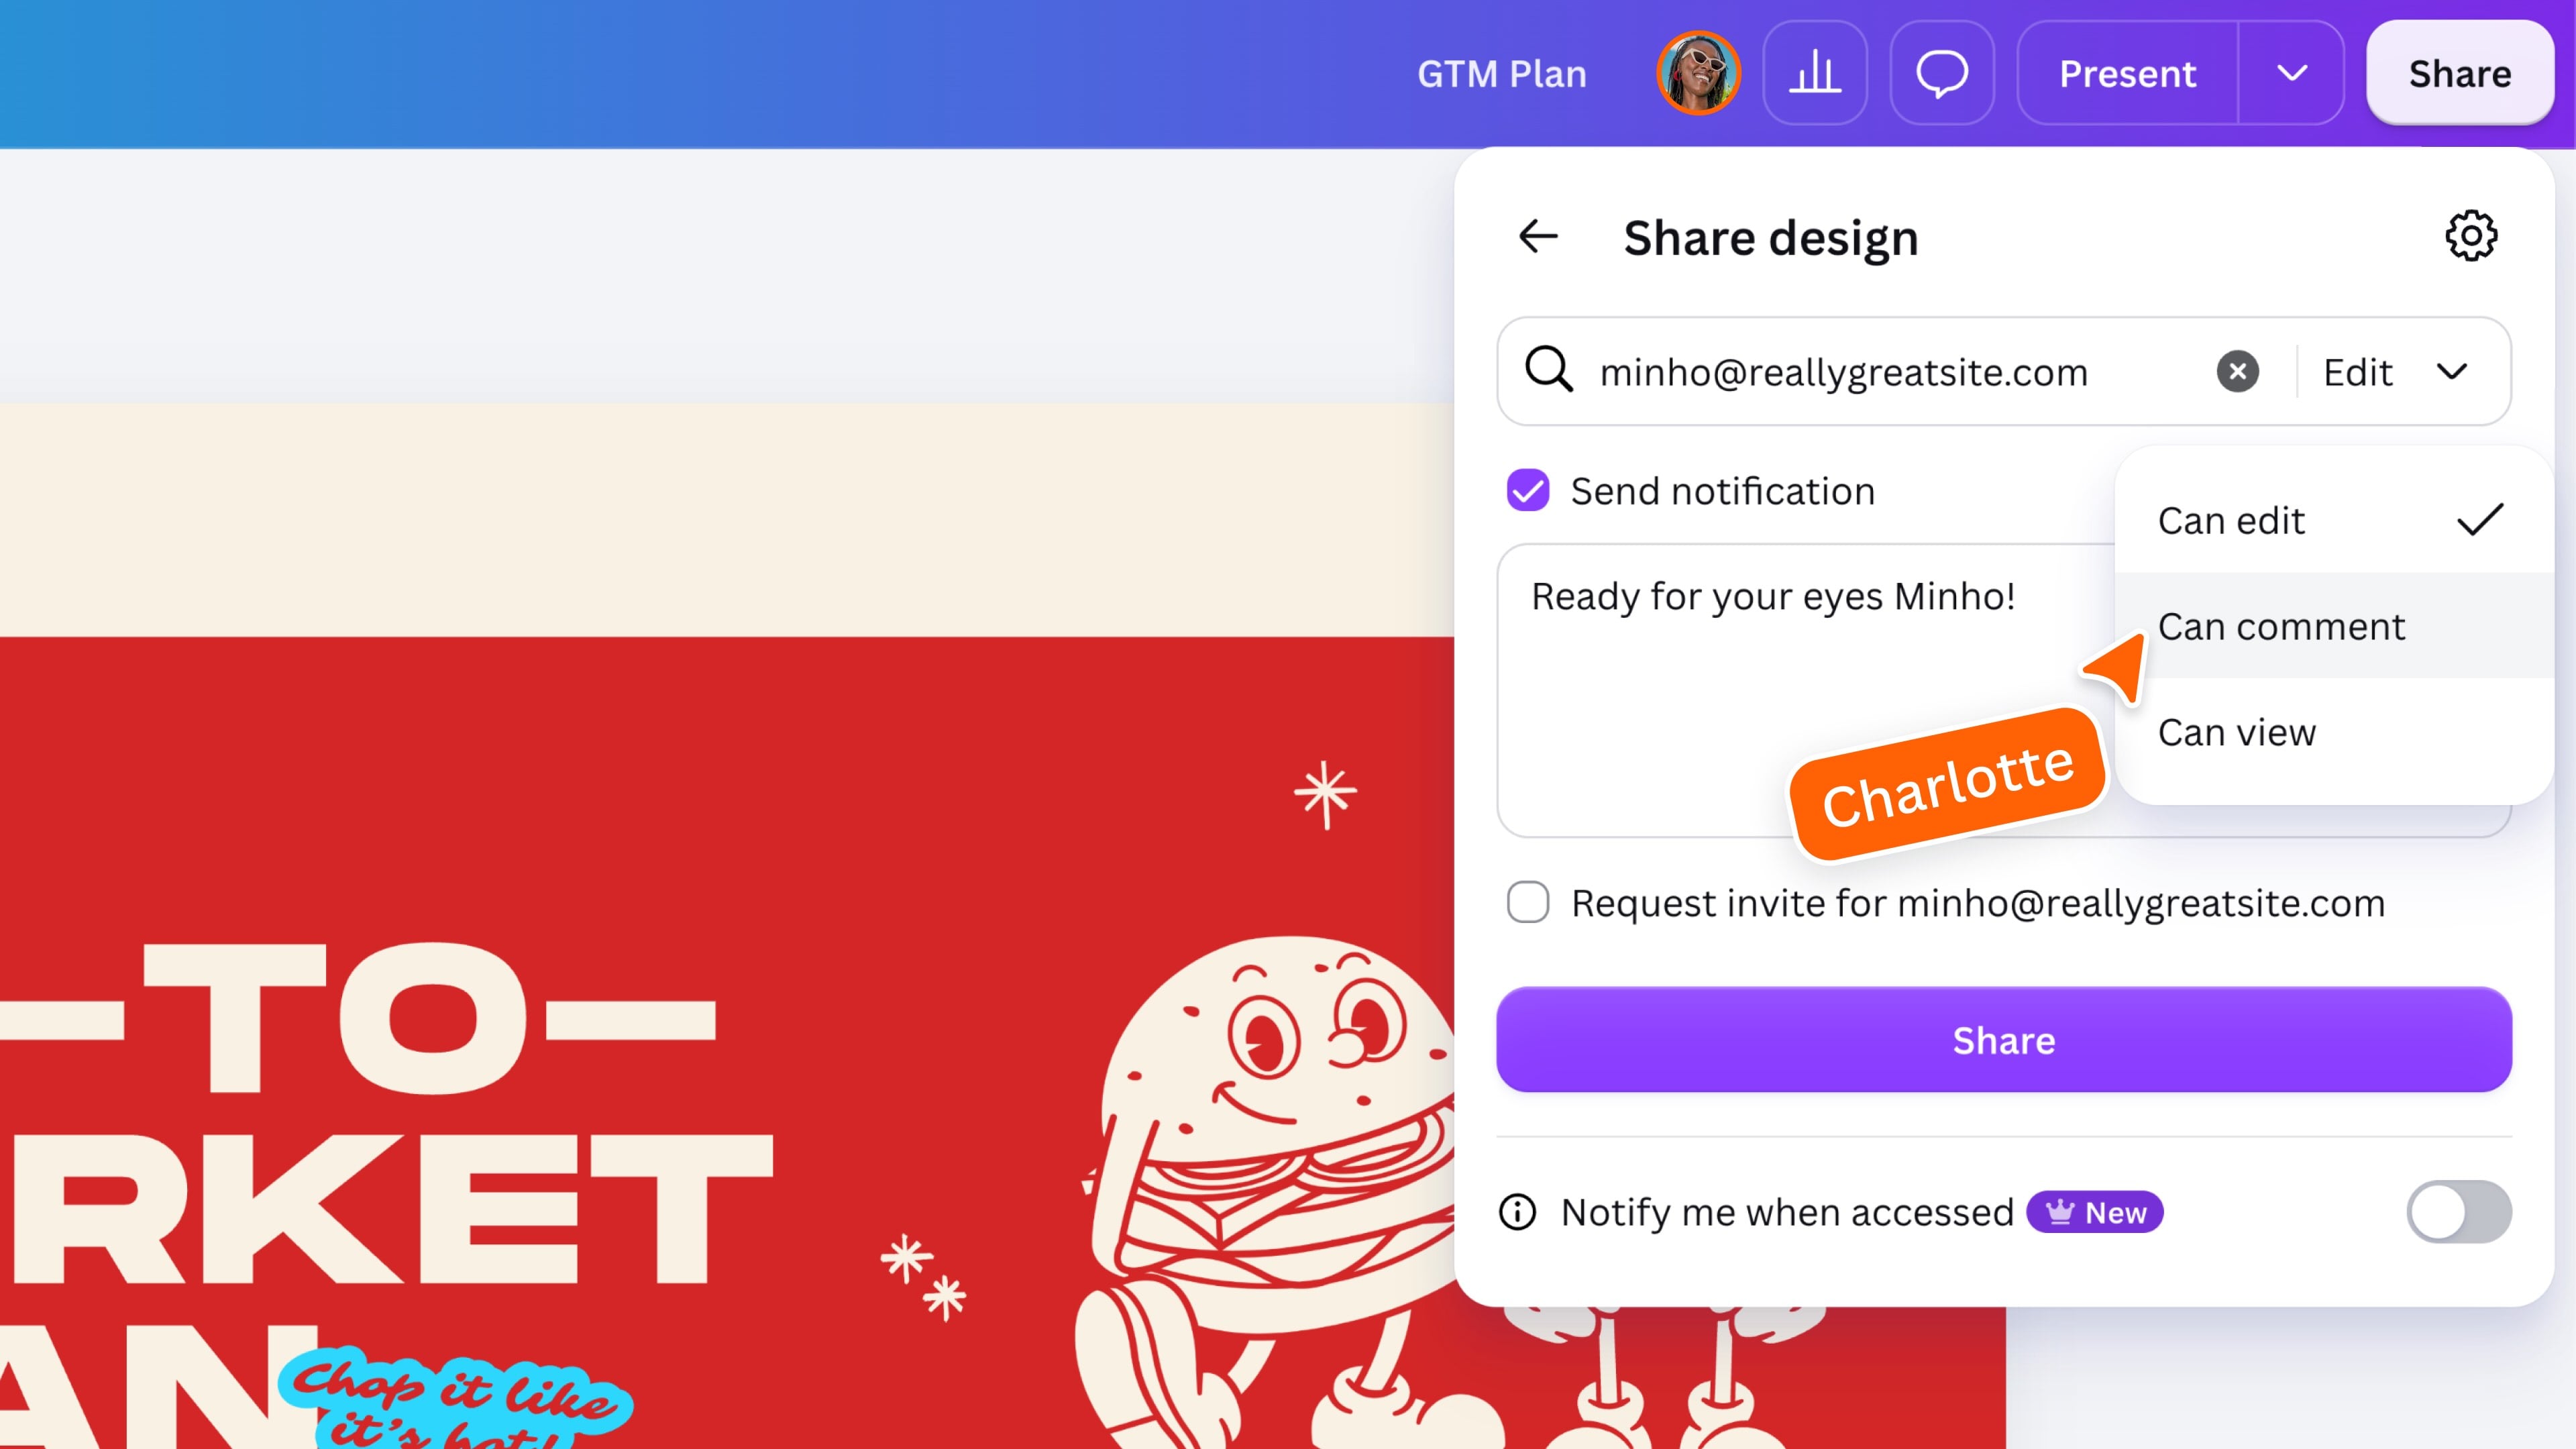Uncheck the Send notification checkbox
Viewport: 2576px width, 1449px height.
[x=1528, y=491]
